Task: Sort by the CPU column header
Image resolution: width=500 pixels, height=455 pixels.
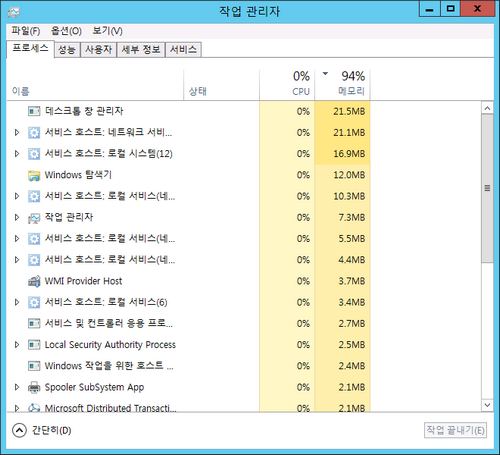Action: (x=287, y=85)
